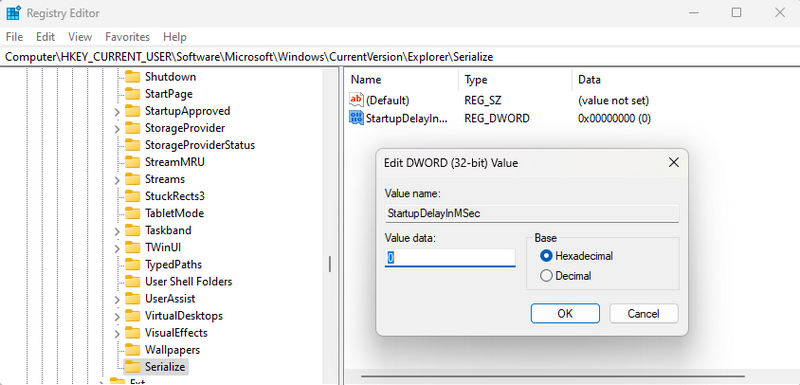This screenshot has height=385, width=800.
Task: Click the Streams folder icon
Action: [x=133, y=179]
